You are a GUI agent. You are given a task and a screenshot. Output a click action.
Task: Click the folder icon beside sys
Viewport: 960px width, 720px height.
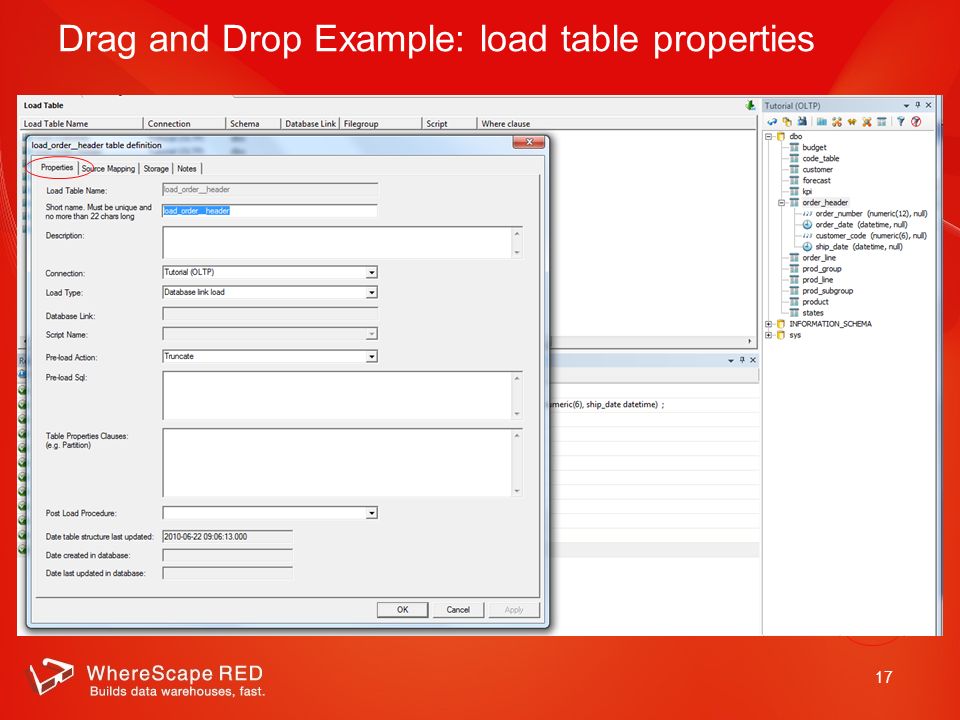click(x=781, y=335)
